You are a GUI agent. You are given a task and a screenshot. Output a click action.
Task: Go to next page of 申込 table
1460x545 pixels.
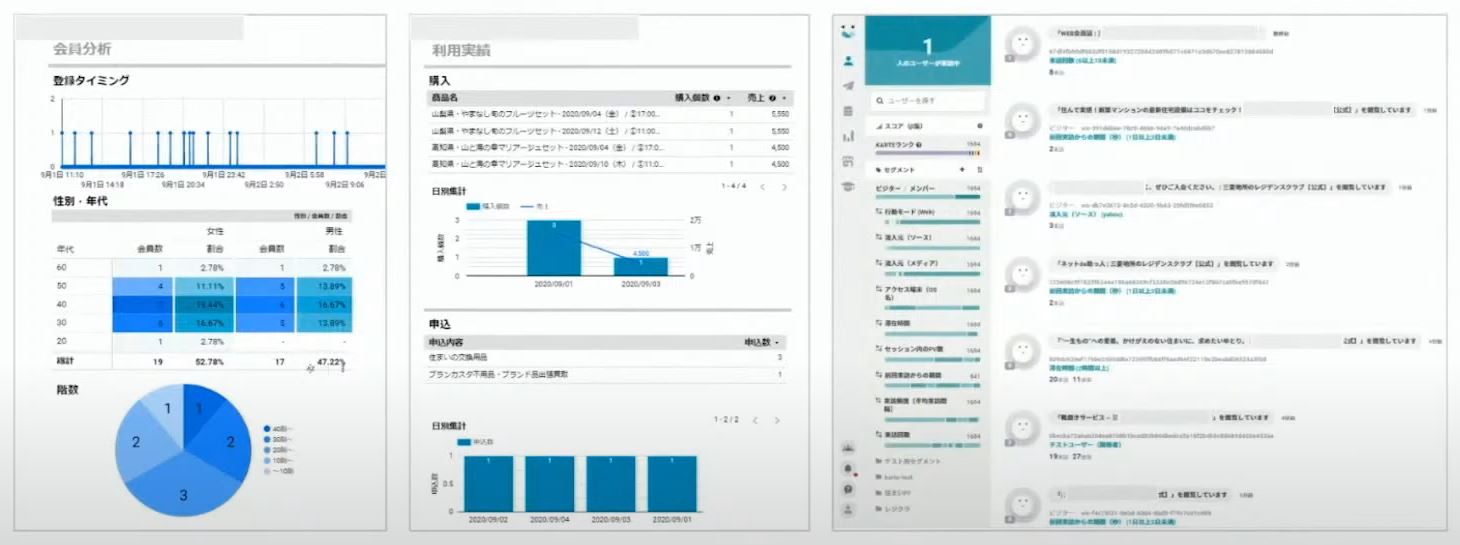777,420
